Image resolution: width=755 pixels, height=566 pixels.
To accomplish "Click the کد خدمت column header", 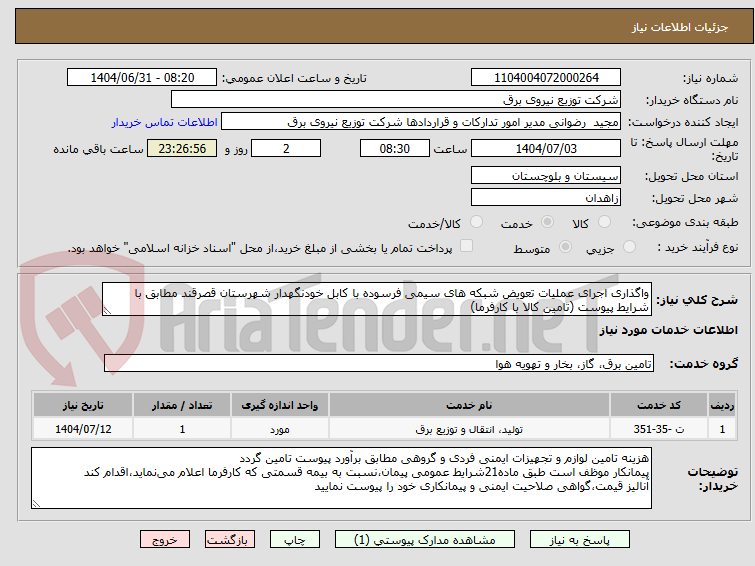I will 658,405.
